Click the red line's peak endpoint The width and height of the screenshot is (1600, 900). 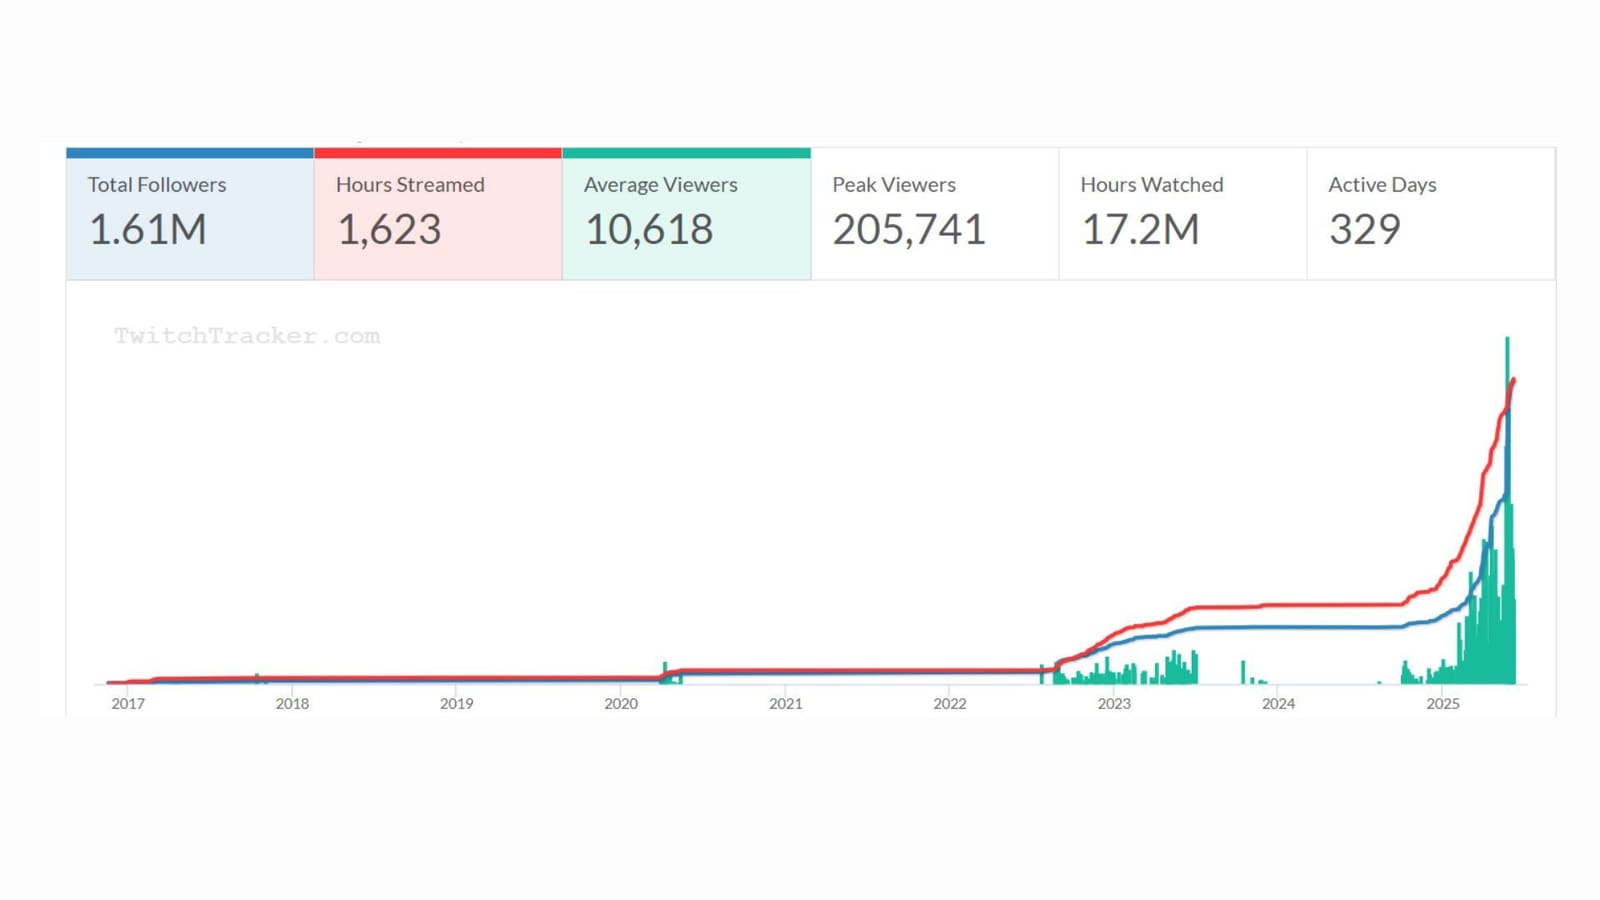pos(1513,380)
